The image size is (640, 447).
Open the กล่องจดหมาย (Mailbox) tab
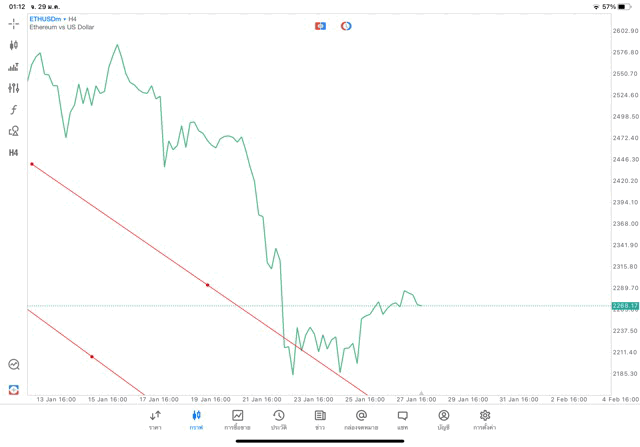pyautogui.click(x=361, y=419)
